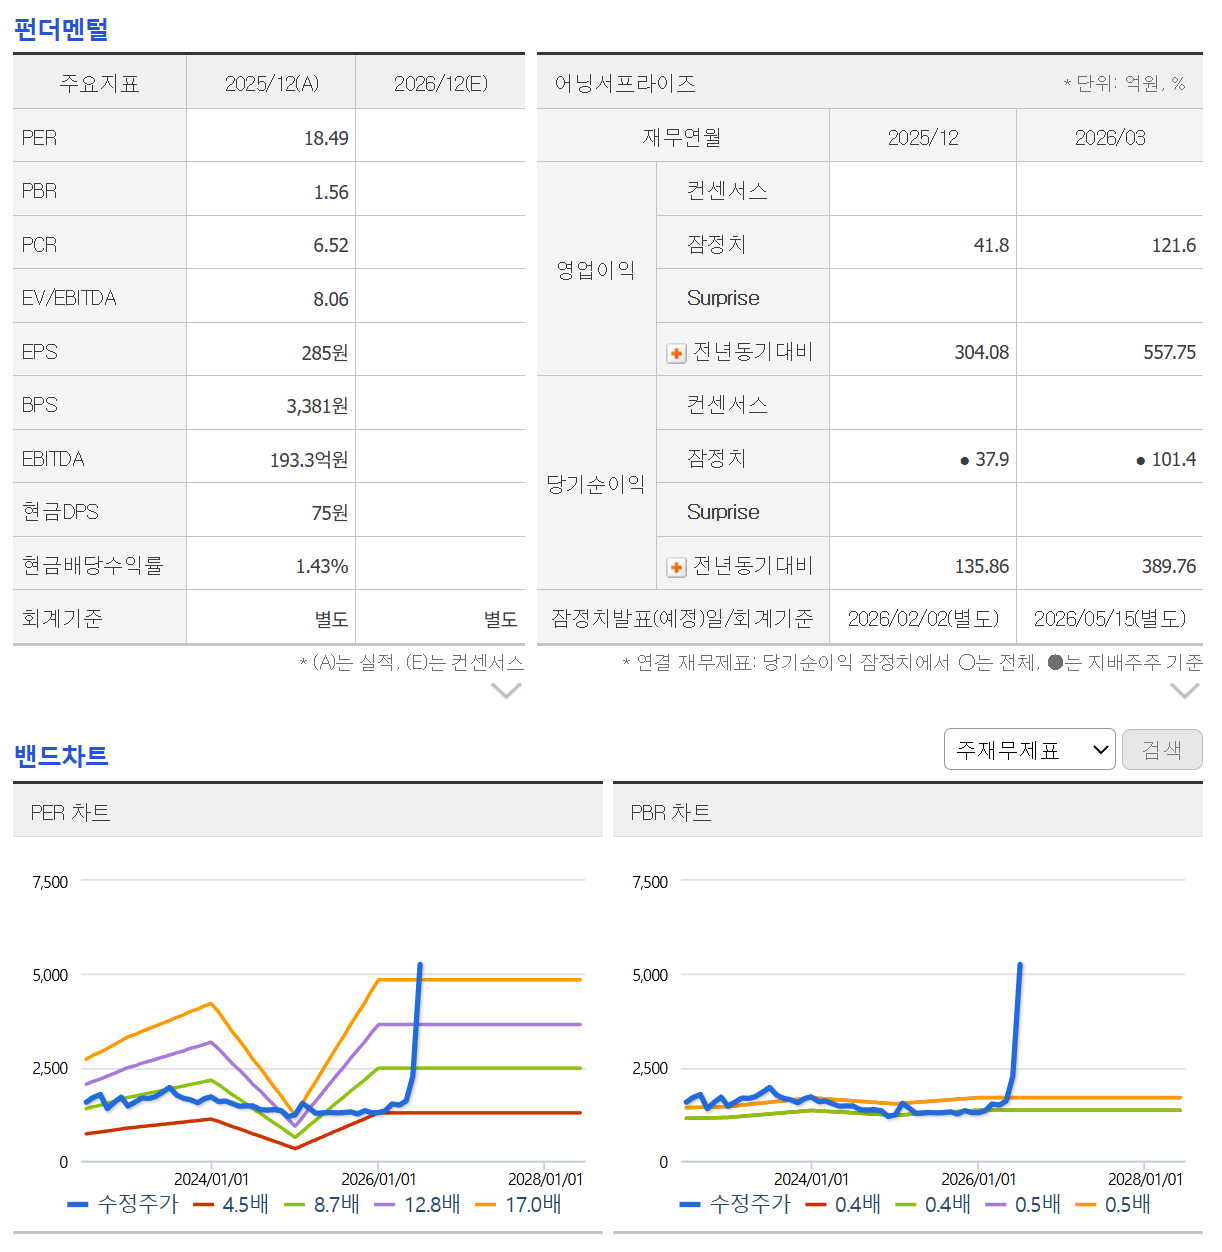Select 영업이익 전년동기대비 value 557.75
The width and height of the screenshot is (1222, 1252).
point(1169,352)
